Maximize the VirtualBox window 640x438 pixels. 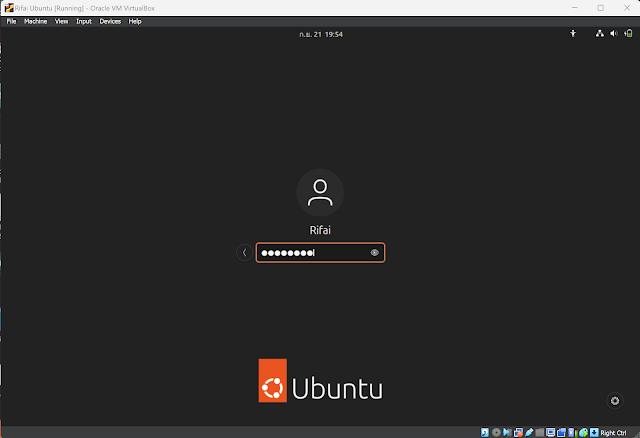click(600, 8)
